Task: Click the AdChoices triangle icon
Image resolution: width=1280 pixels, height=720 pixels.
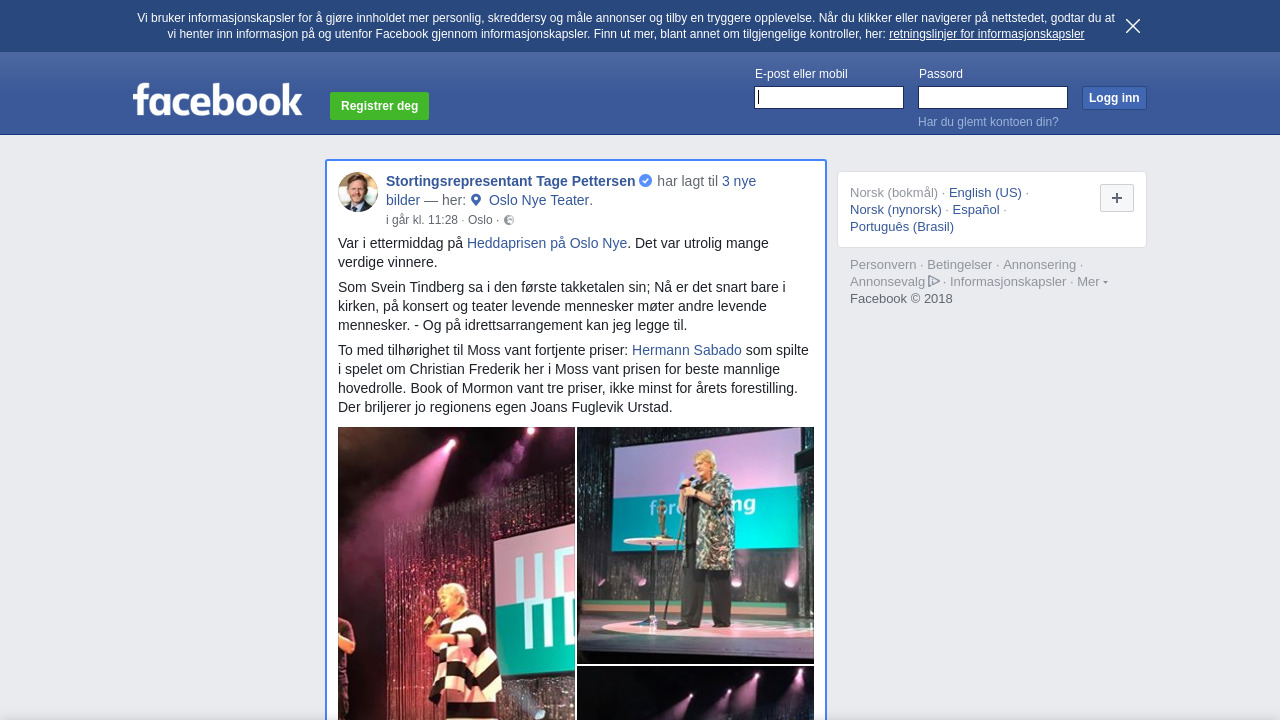Action: point(934,281)
